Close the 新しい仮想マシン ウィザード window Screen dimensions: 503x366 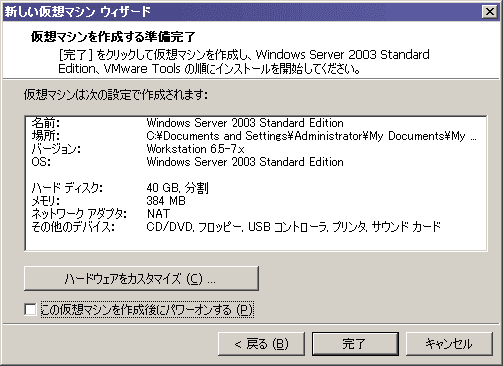[489, 12]
